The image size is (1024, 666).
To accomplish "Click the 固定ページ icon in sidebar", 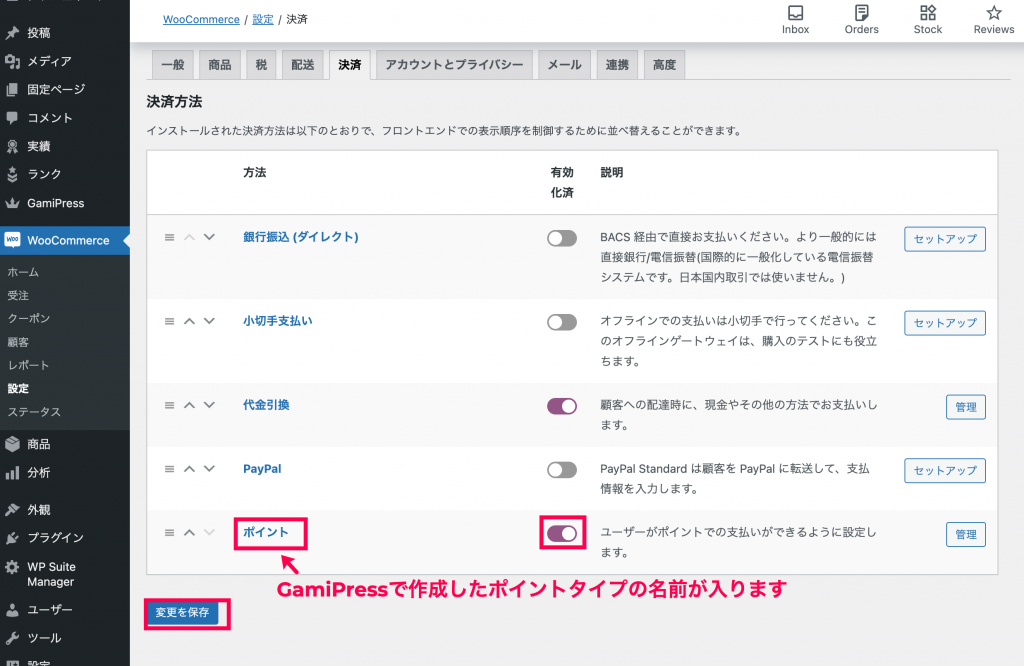I will [12, 89].
